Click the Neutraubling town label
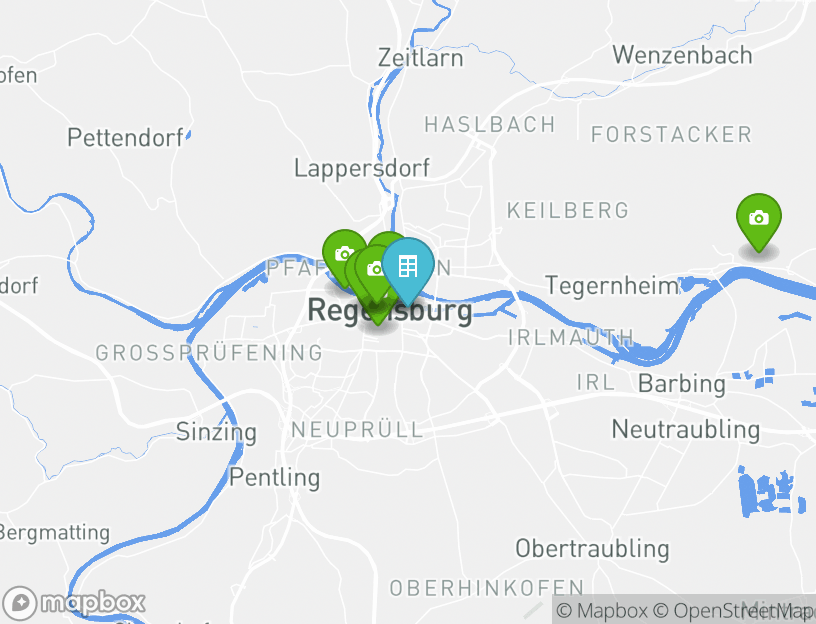 click(x=686, y=429)
